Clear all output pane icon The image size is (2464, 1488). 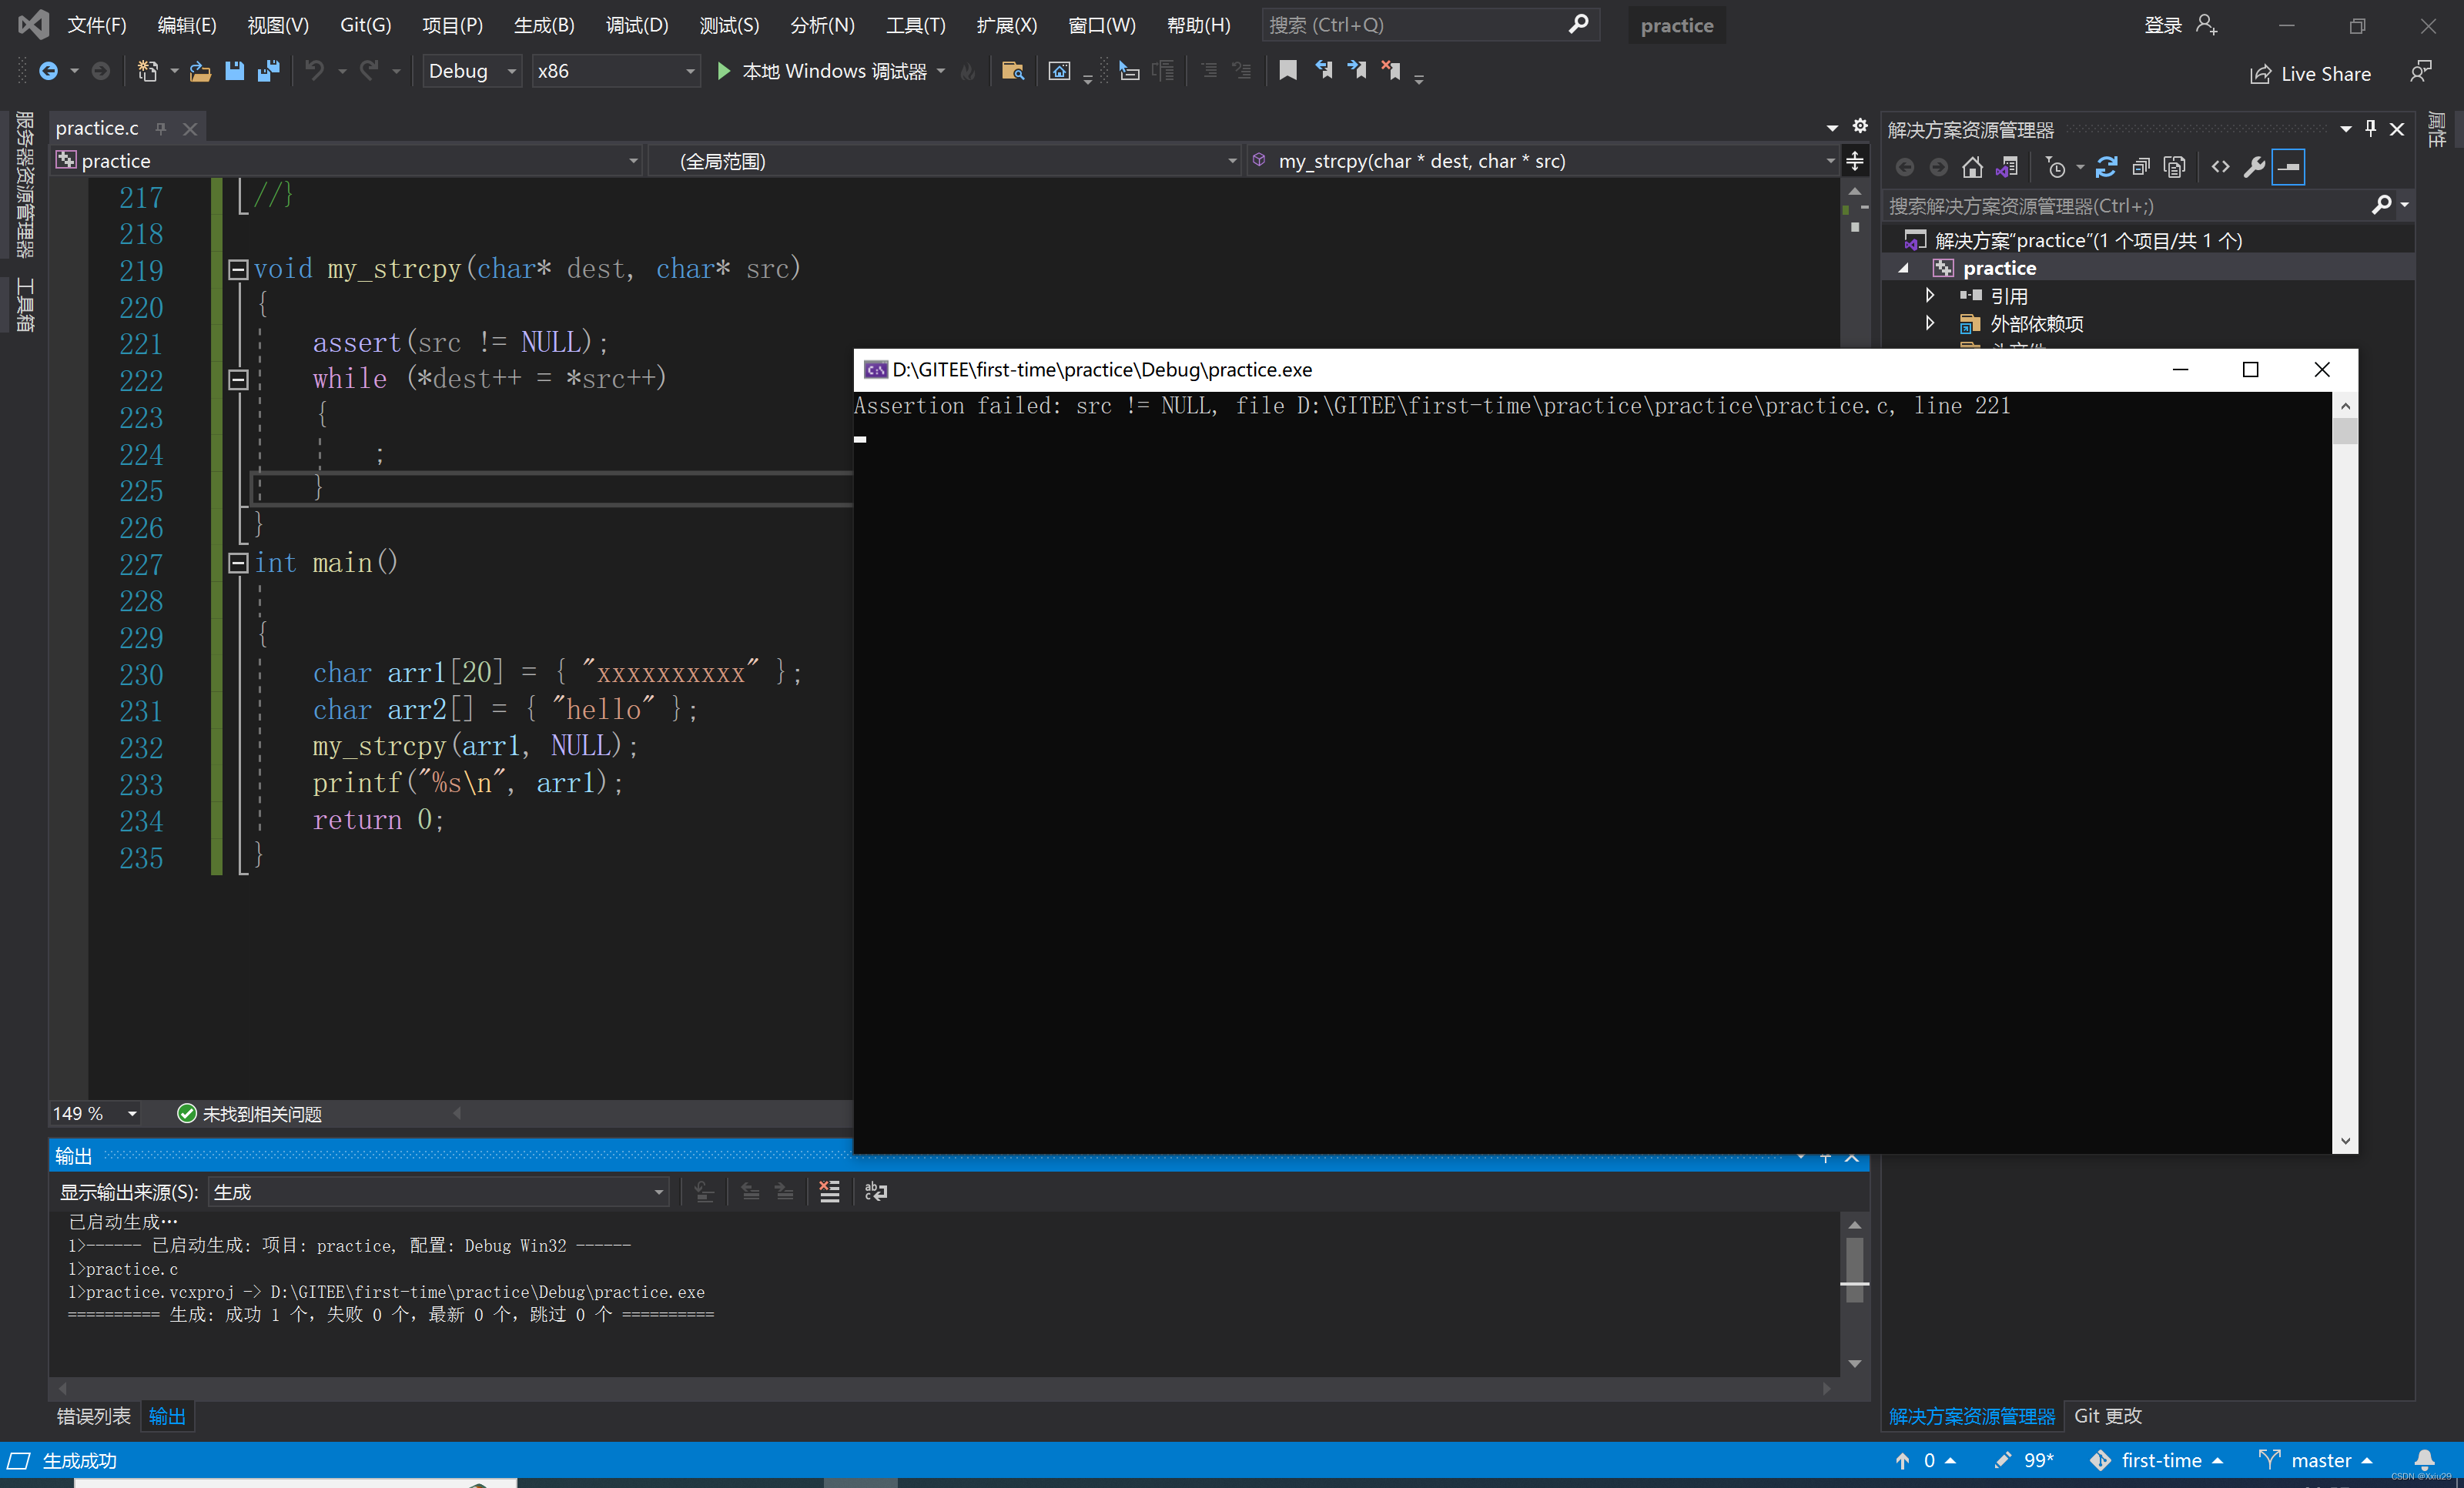(x=829, y=1191)
